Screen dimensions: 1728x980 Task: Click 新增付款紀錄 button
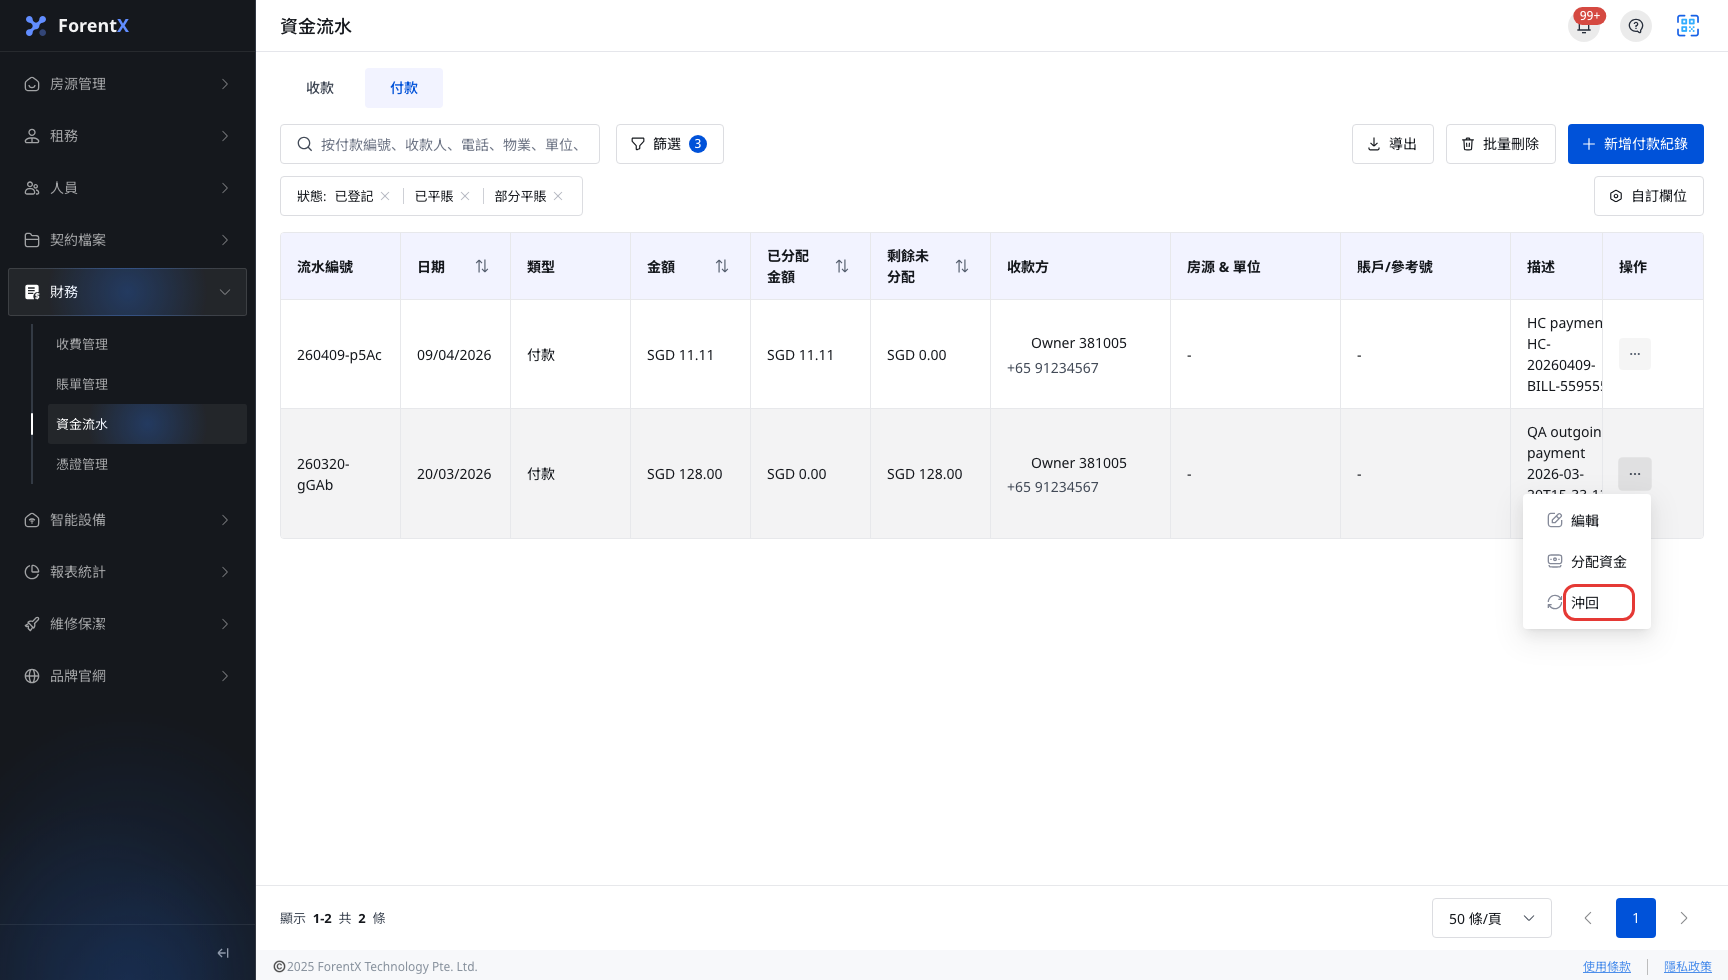[1636, 144]
